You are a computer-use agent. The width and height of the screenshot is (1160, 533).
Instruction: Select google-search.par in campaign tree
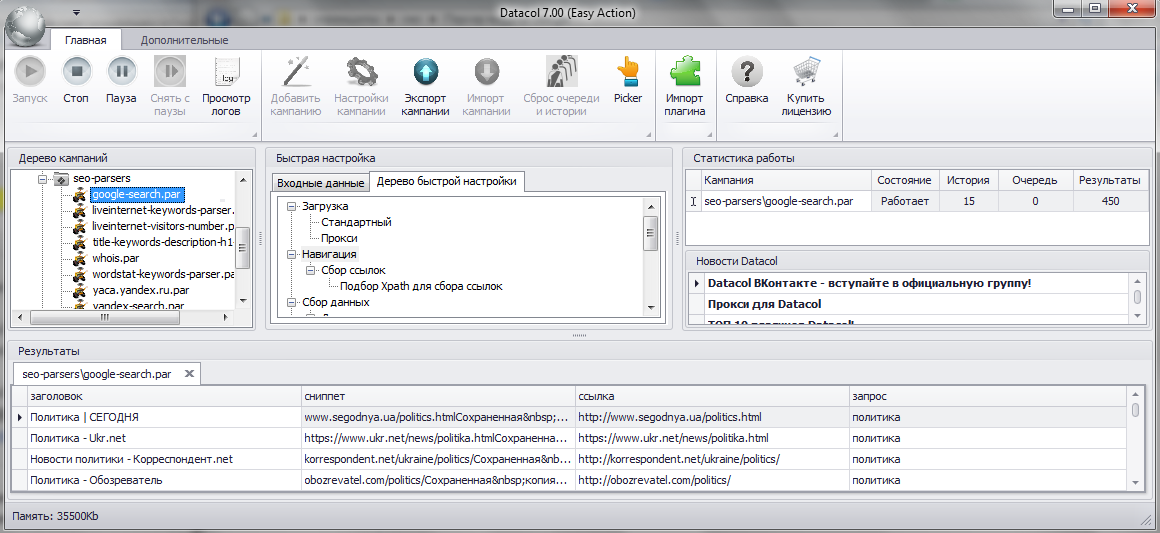click(x=137, y=194)
